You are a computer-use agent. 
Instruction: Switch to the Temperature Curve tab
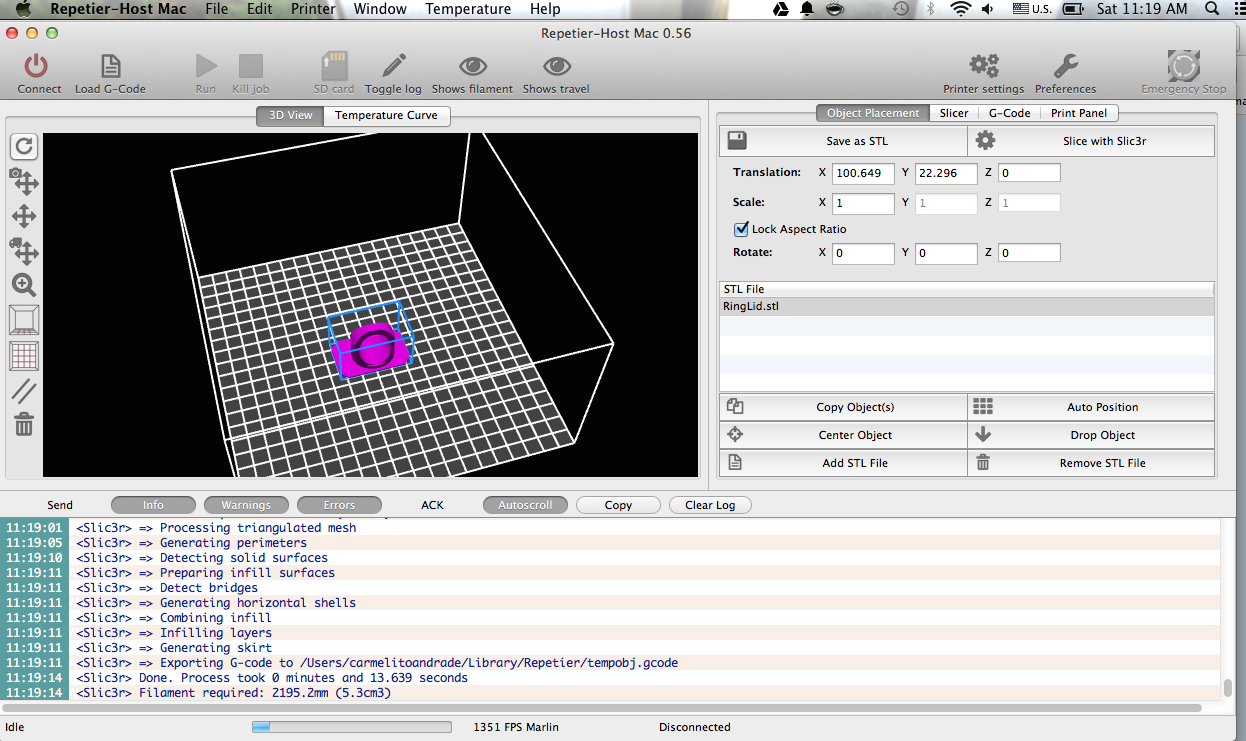pos(386,115)
